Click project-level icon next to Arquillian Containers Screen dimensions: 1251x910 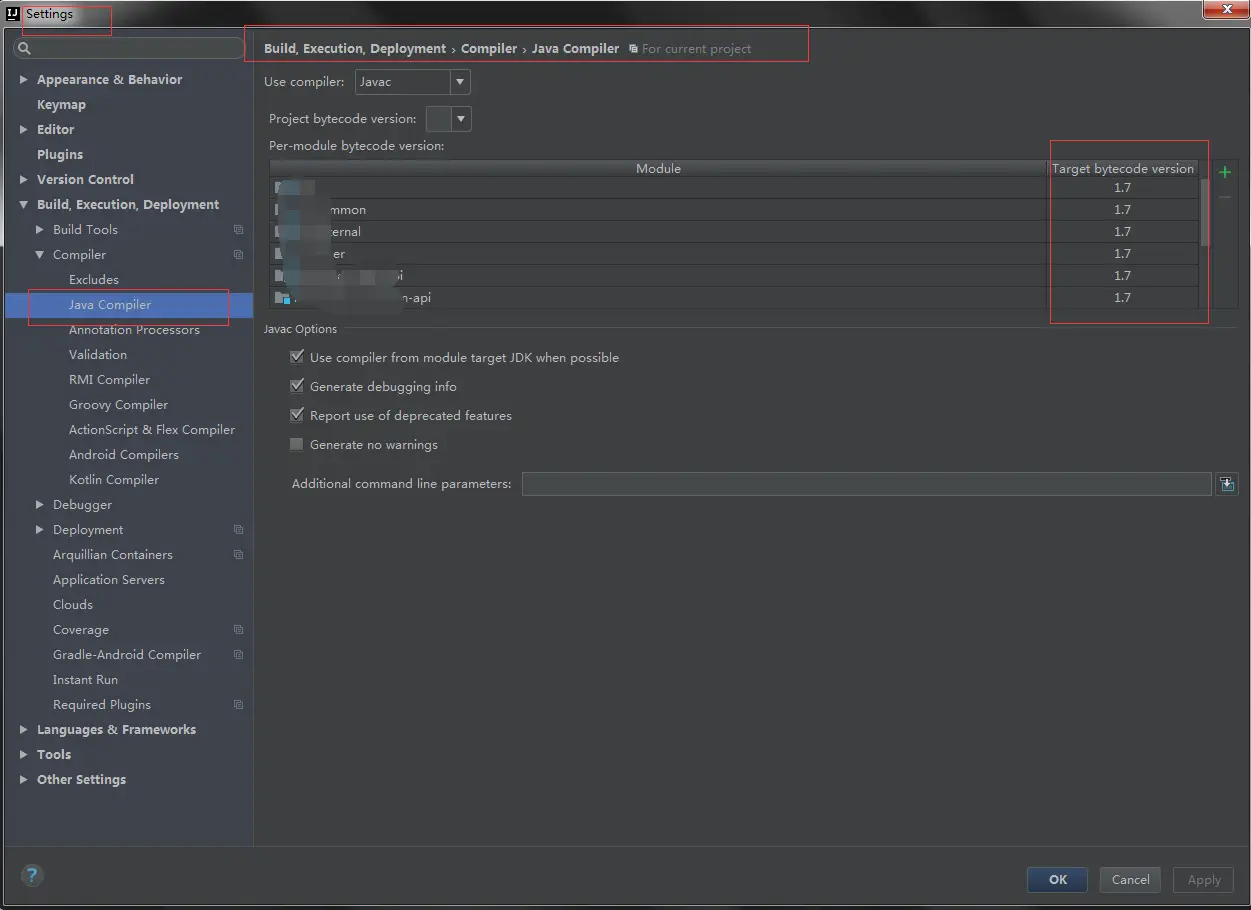click(238, 555)
